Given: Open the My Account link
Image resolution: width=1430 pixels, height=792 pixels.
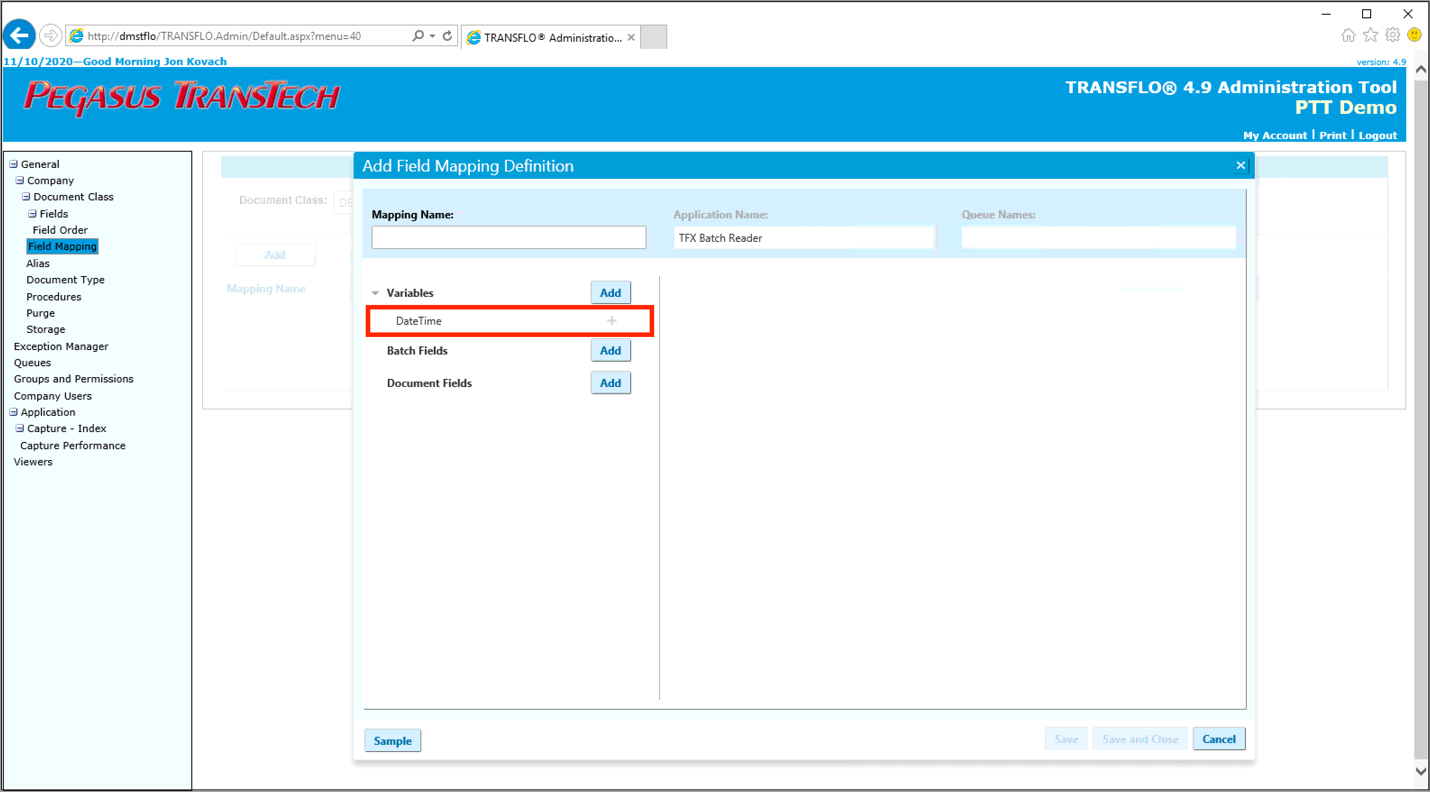Looking at the screenshot, I should 1275,135.
